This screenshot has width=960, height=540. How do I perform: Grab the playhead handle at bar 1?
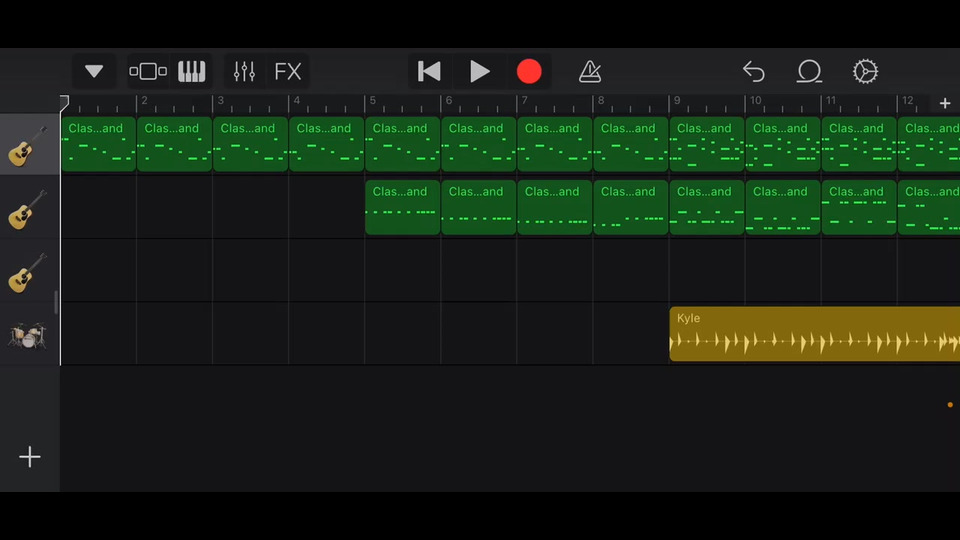tap(64, 103)
